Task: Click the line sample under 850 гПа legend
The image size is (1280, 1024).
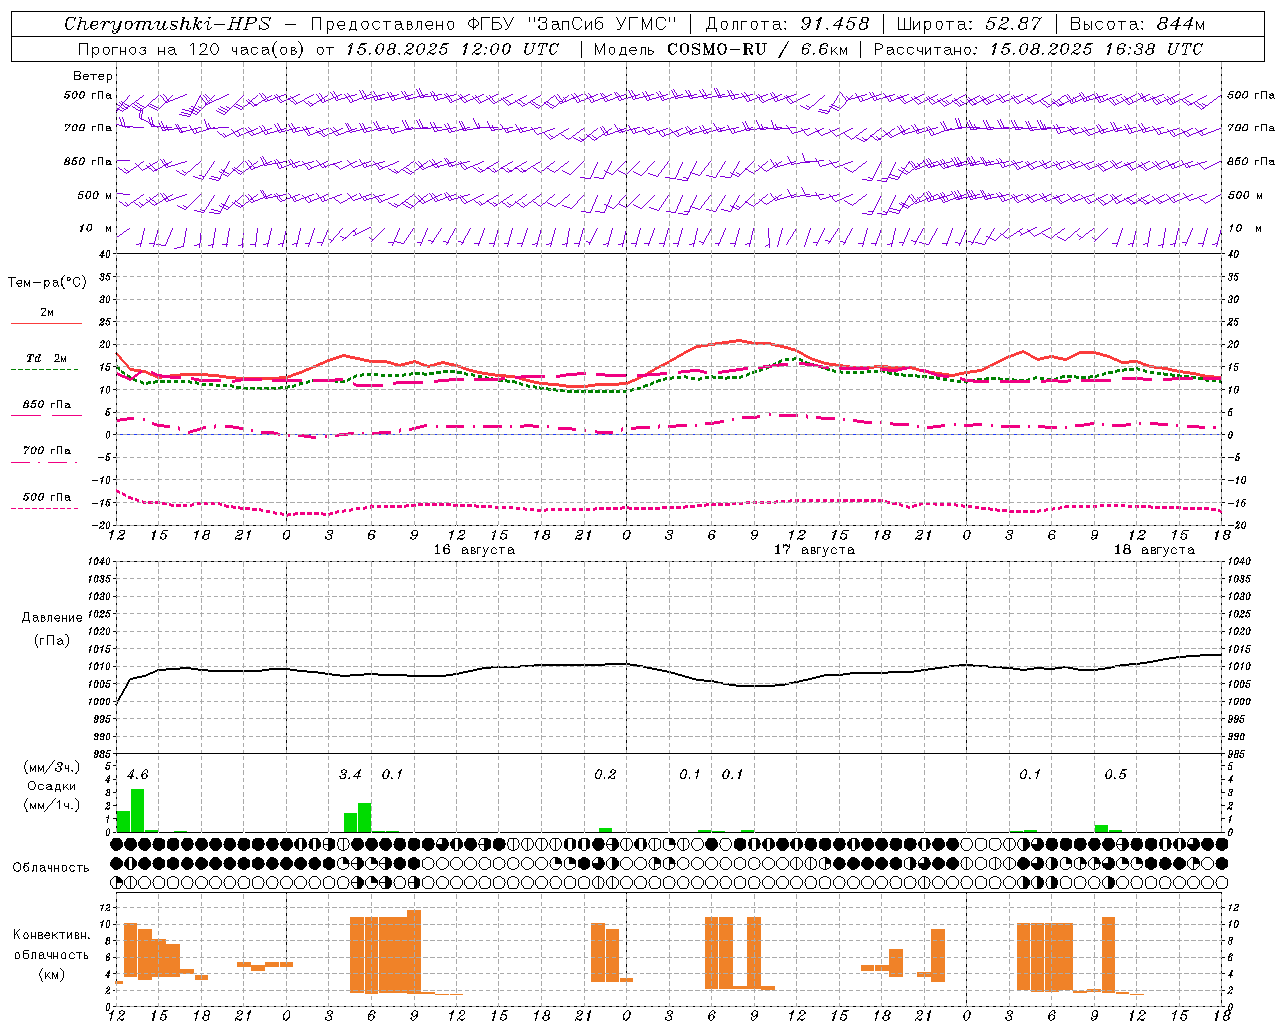Action: [x=46, y=415]
